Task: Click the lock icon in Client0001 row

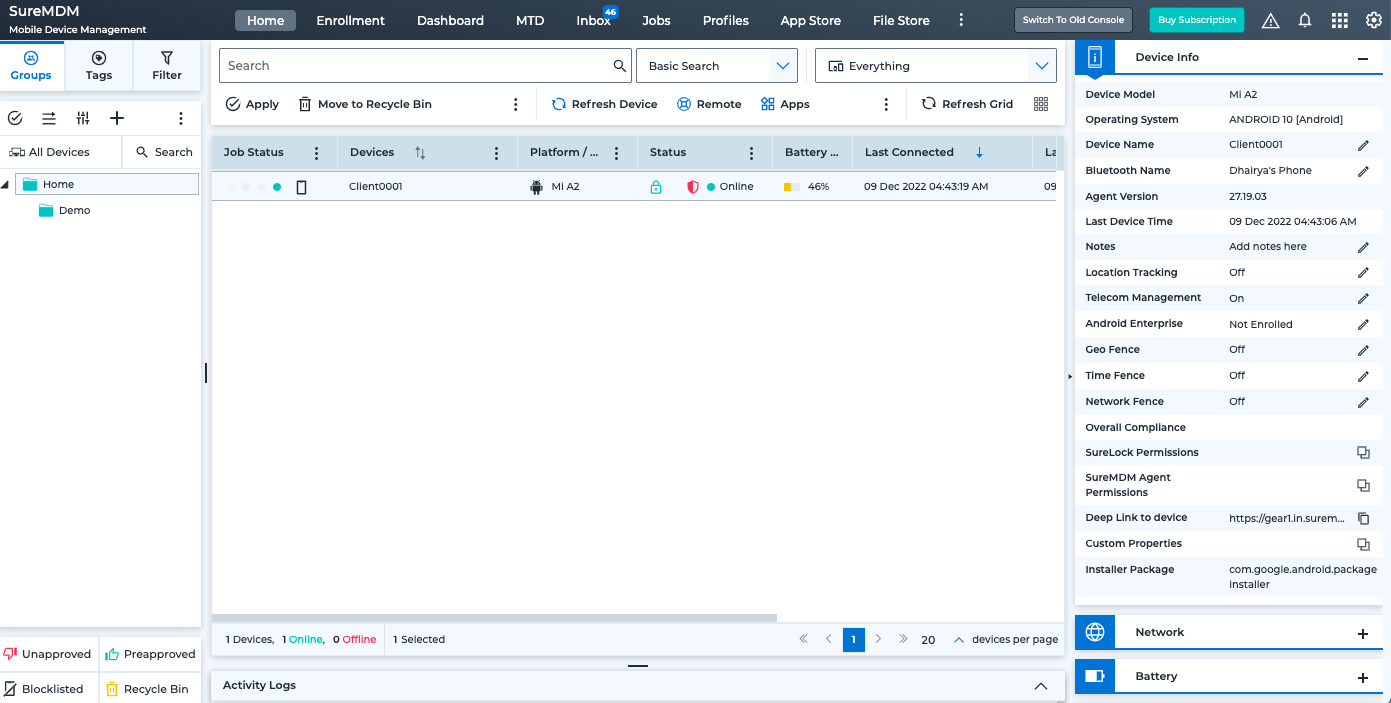Action: pos(656,187)
